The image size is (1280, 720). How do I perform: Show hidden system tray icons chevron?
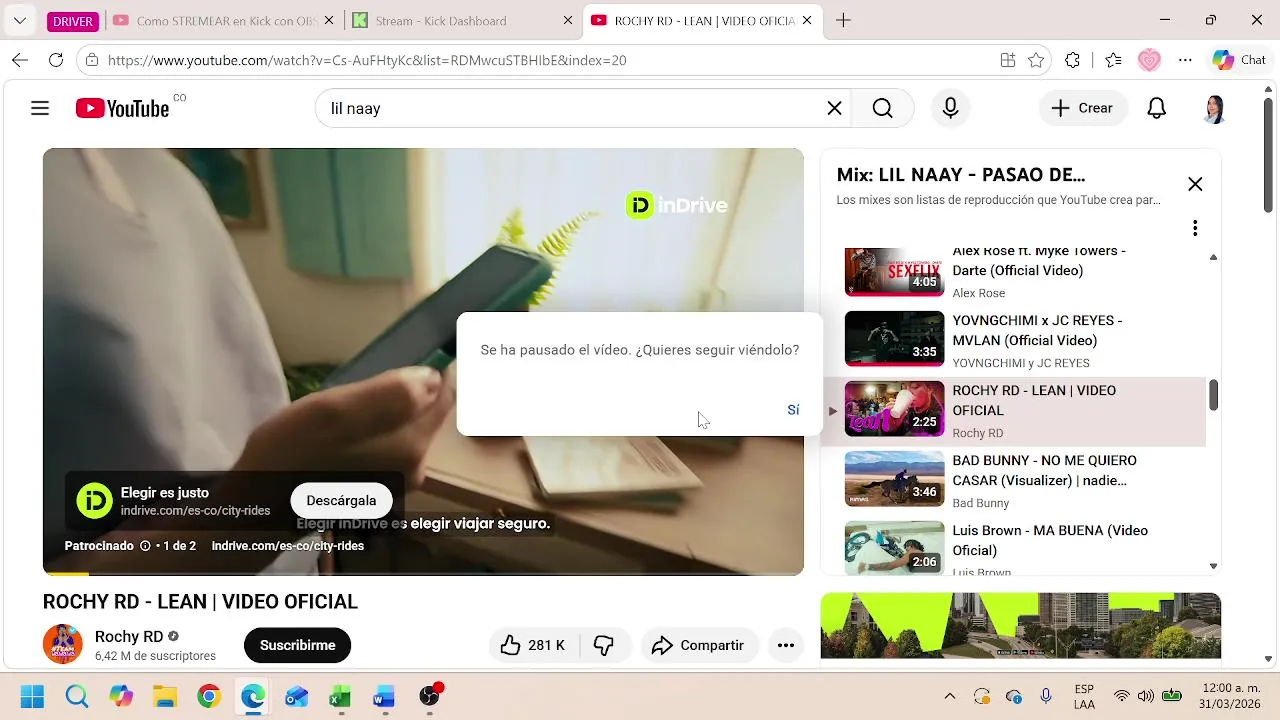[x=950, y=696]
